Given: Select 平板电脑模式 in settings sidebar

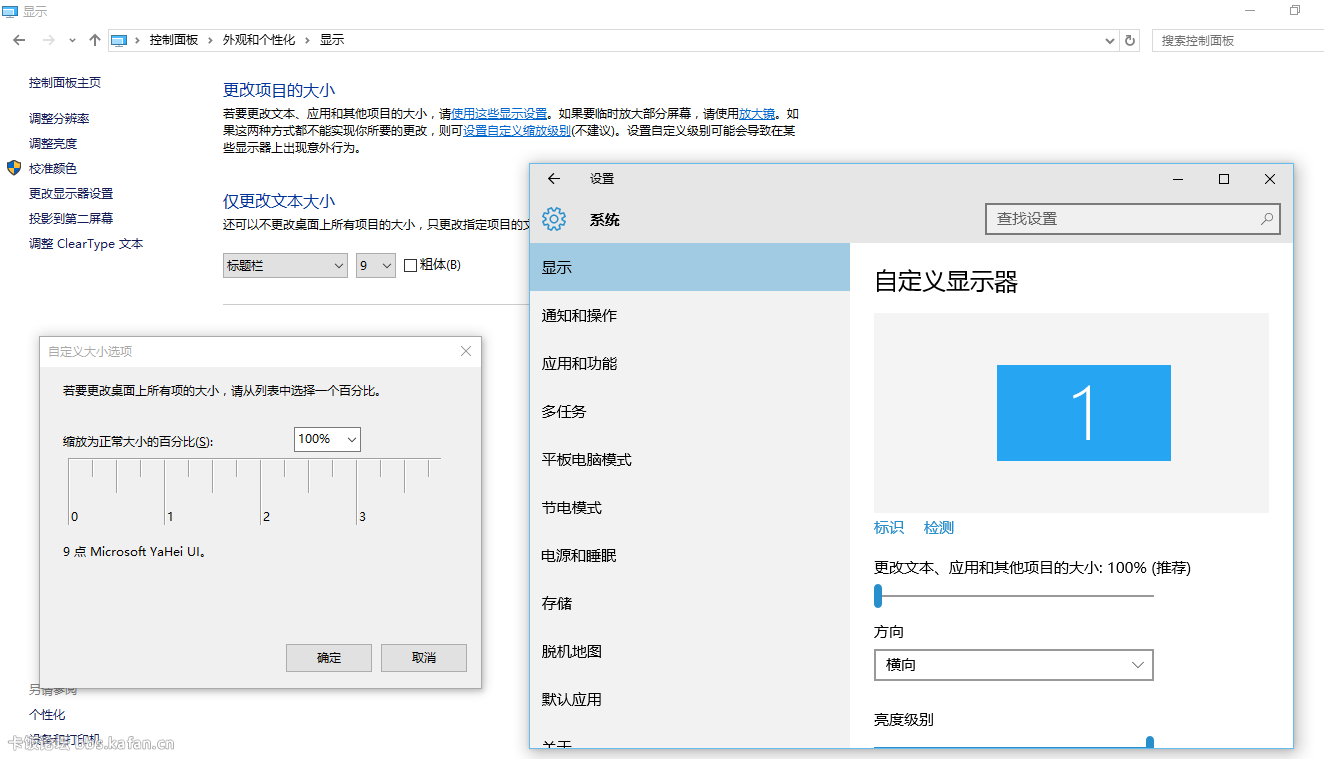Looking at the screenshot, I should point(690,460).
